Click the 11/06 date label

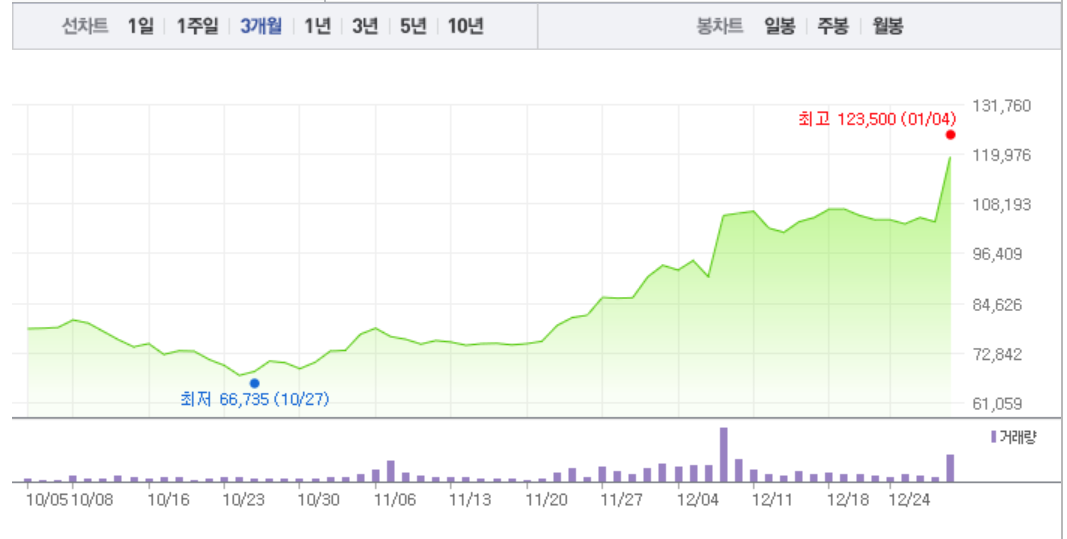click(395, 500)
